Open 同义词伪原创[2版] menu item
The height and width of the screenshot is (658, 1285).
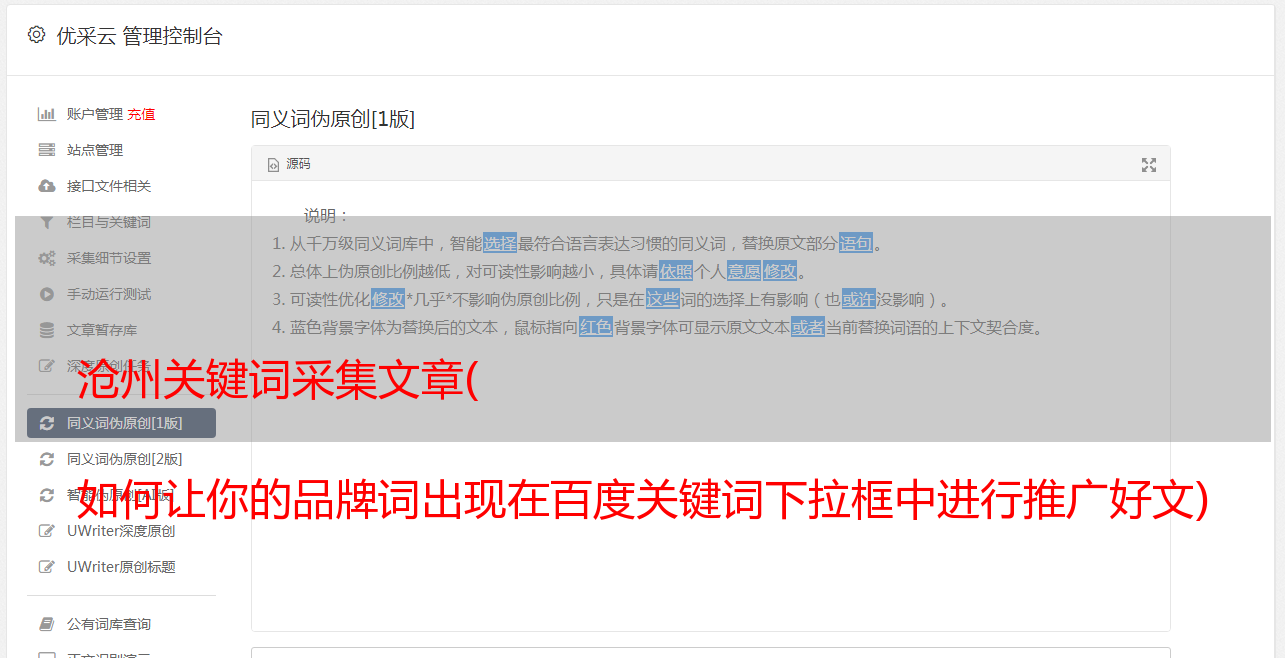[x=121, y=459]
